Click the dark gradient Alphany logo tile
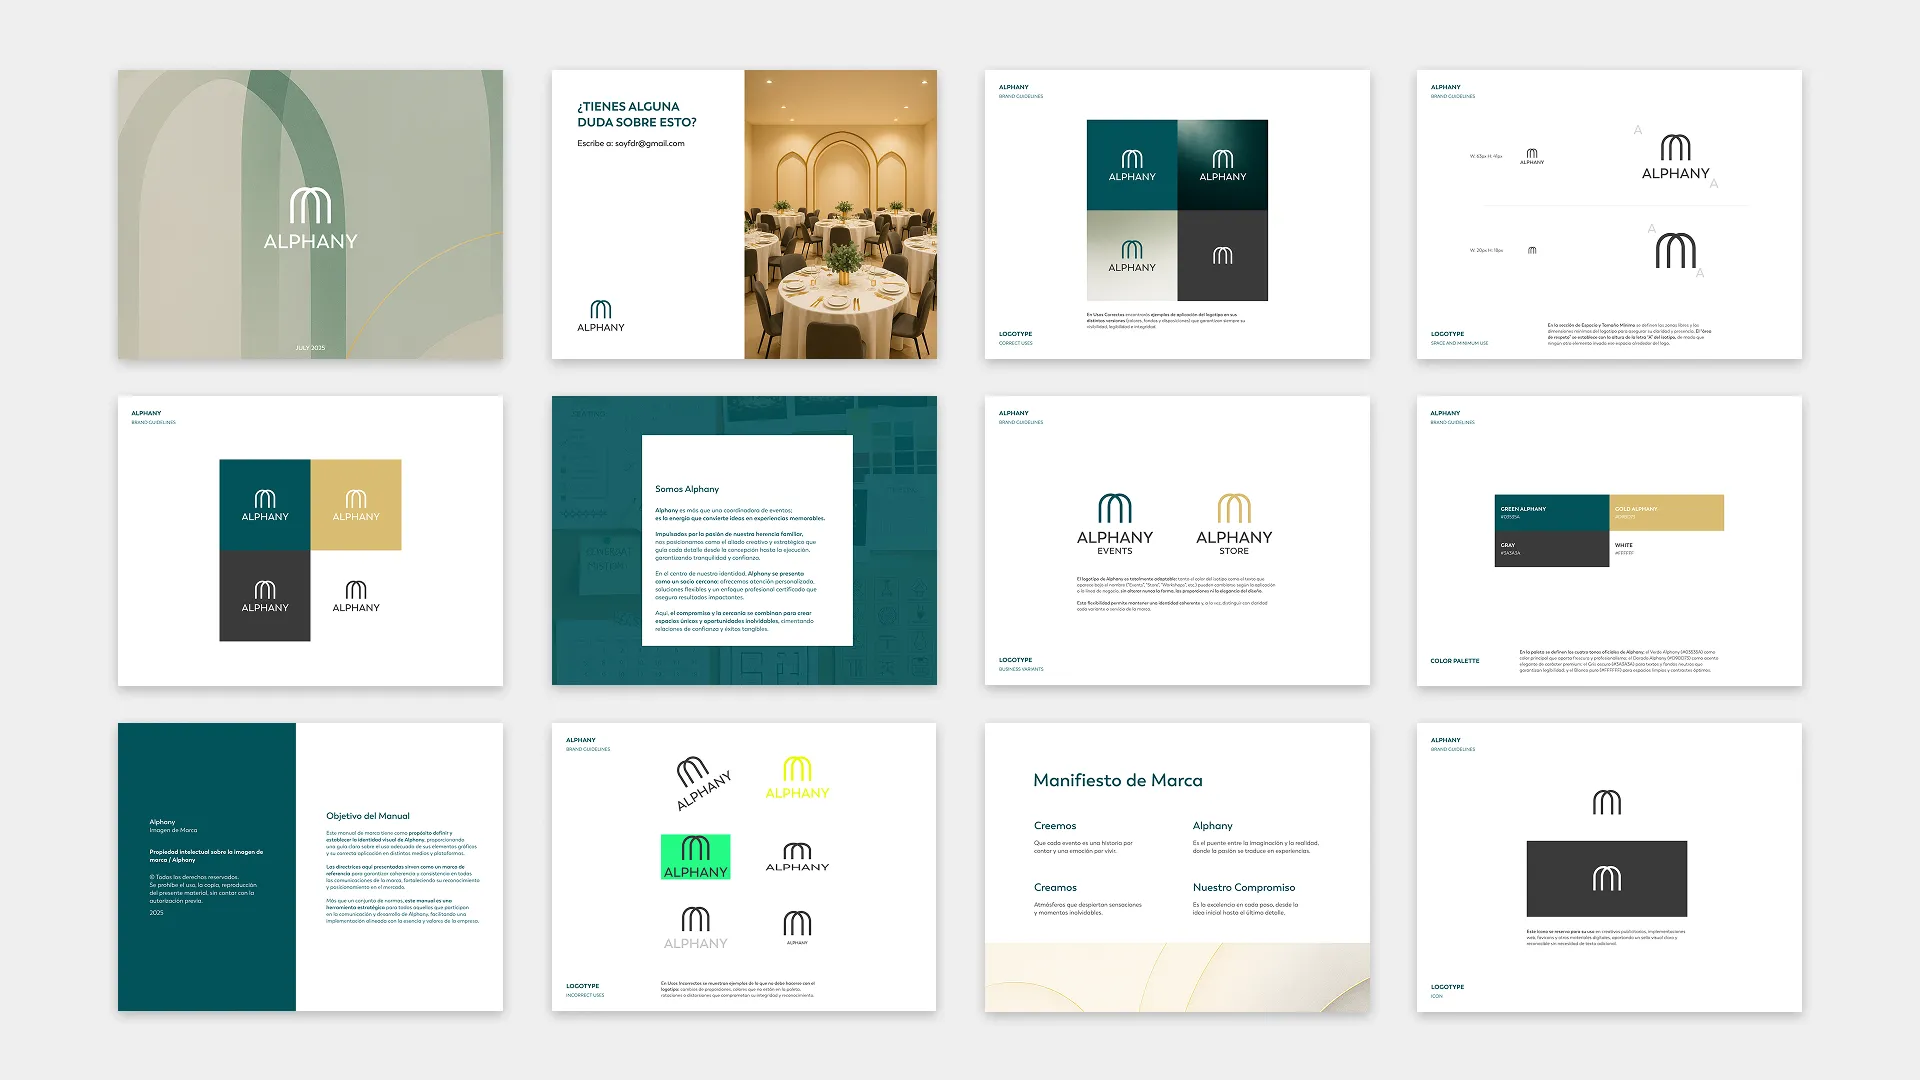 tap(1222, 165)
